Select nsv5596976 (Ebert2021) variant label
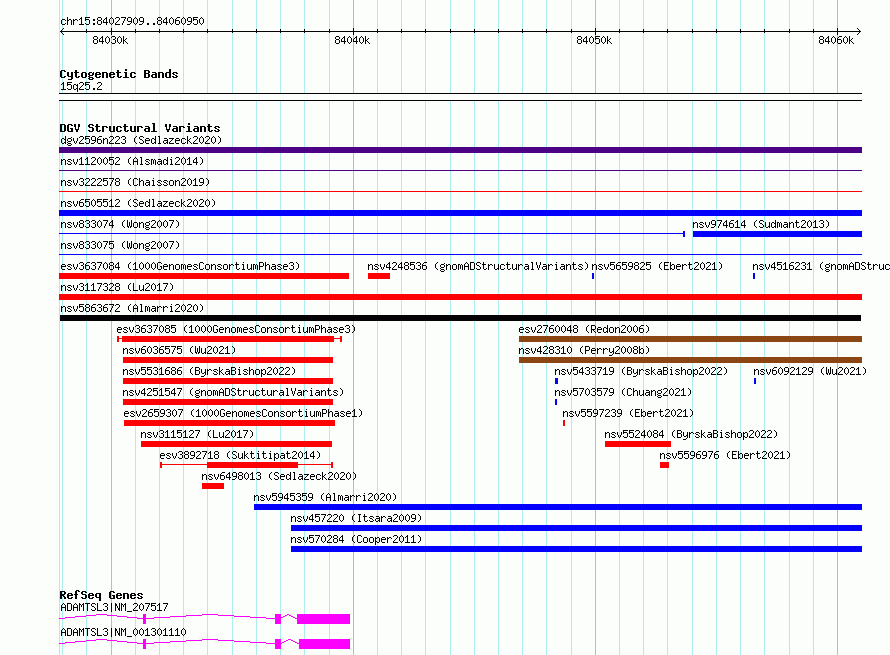 725,455
